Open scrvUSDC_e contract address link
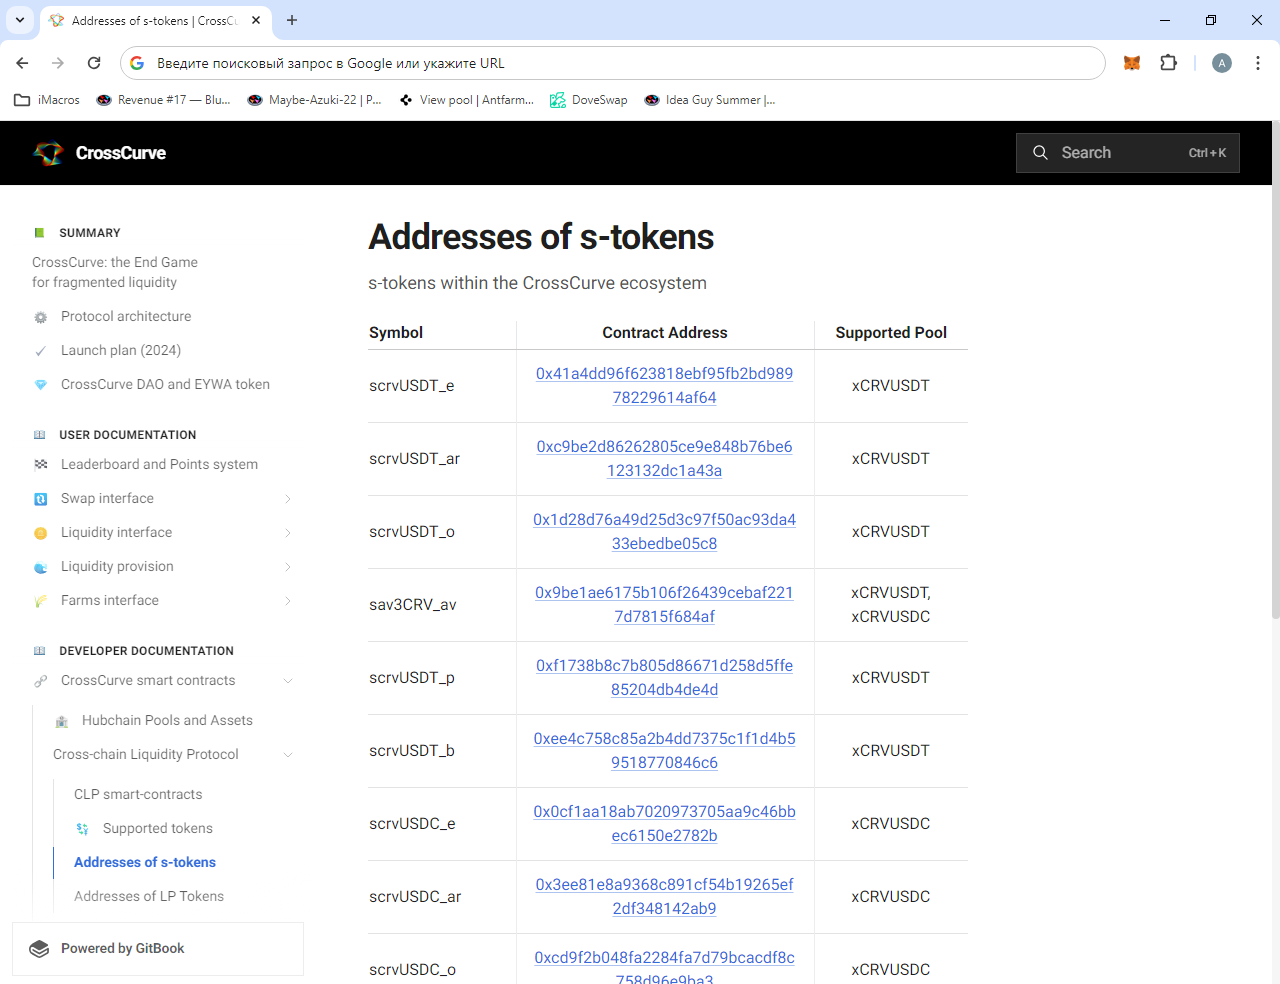Image resolution: width=1280 pixels, height=984 pixels. click(x=664, y=824)
